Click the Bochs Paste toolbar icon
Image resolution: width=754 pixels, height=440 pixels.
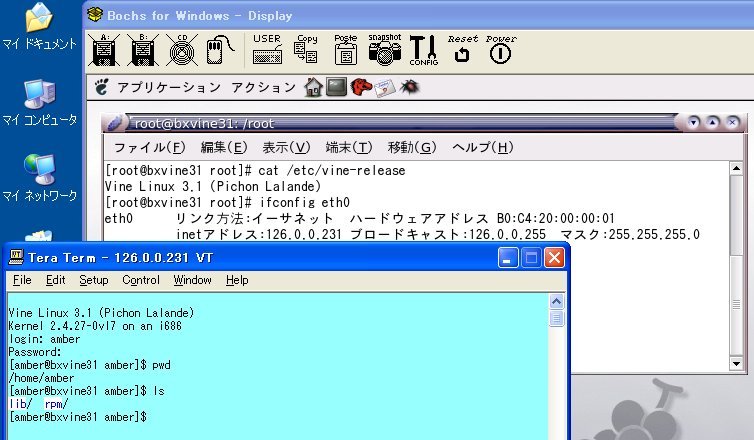345,49
